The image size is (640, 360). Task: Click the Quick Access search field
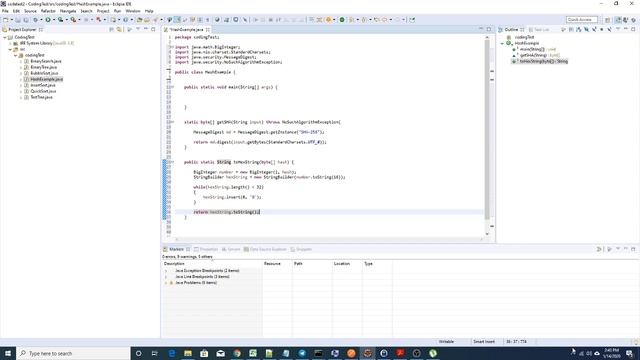(x=582, y=20)
